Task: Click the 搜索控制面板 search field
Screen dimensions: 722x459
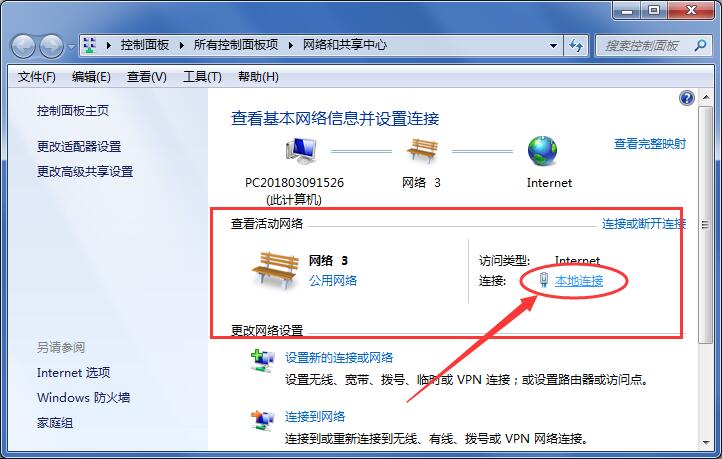Action: point(644,45)
